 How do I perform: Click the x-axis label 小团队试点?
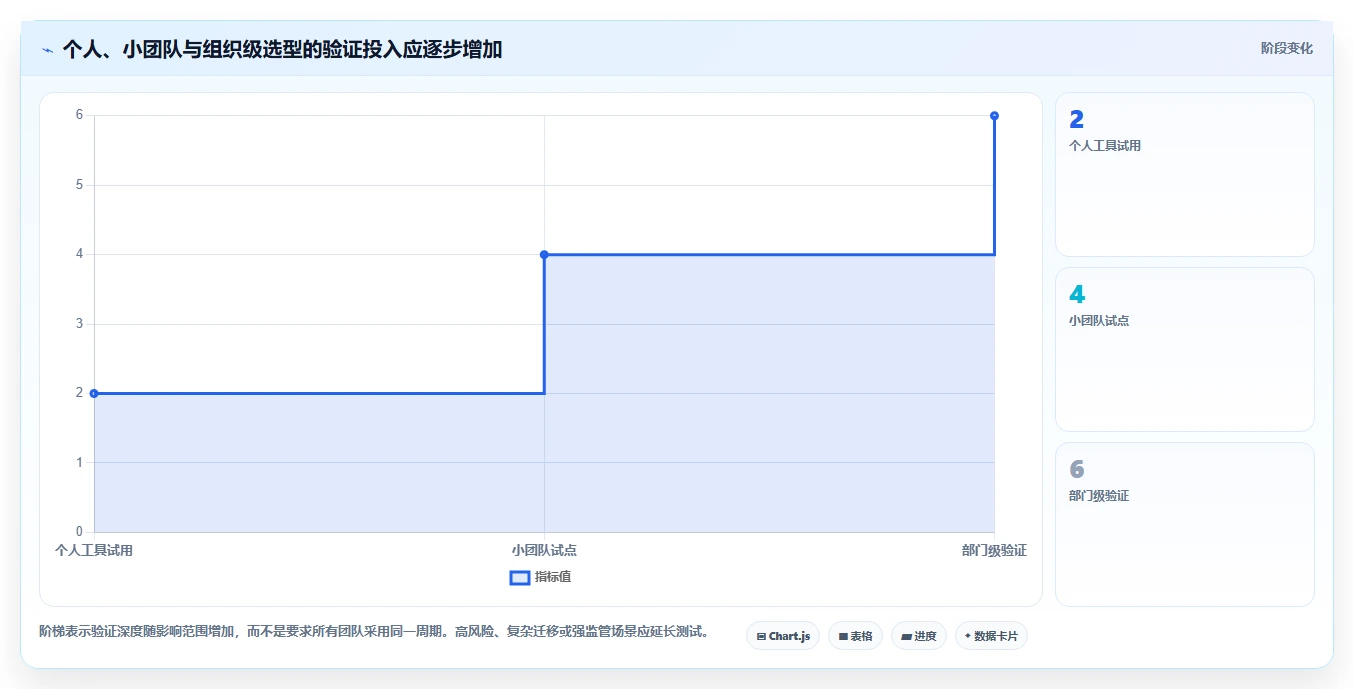[x=544, y=550]
